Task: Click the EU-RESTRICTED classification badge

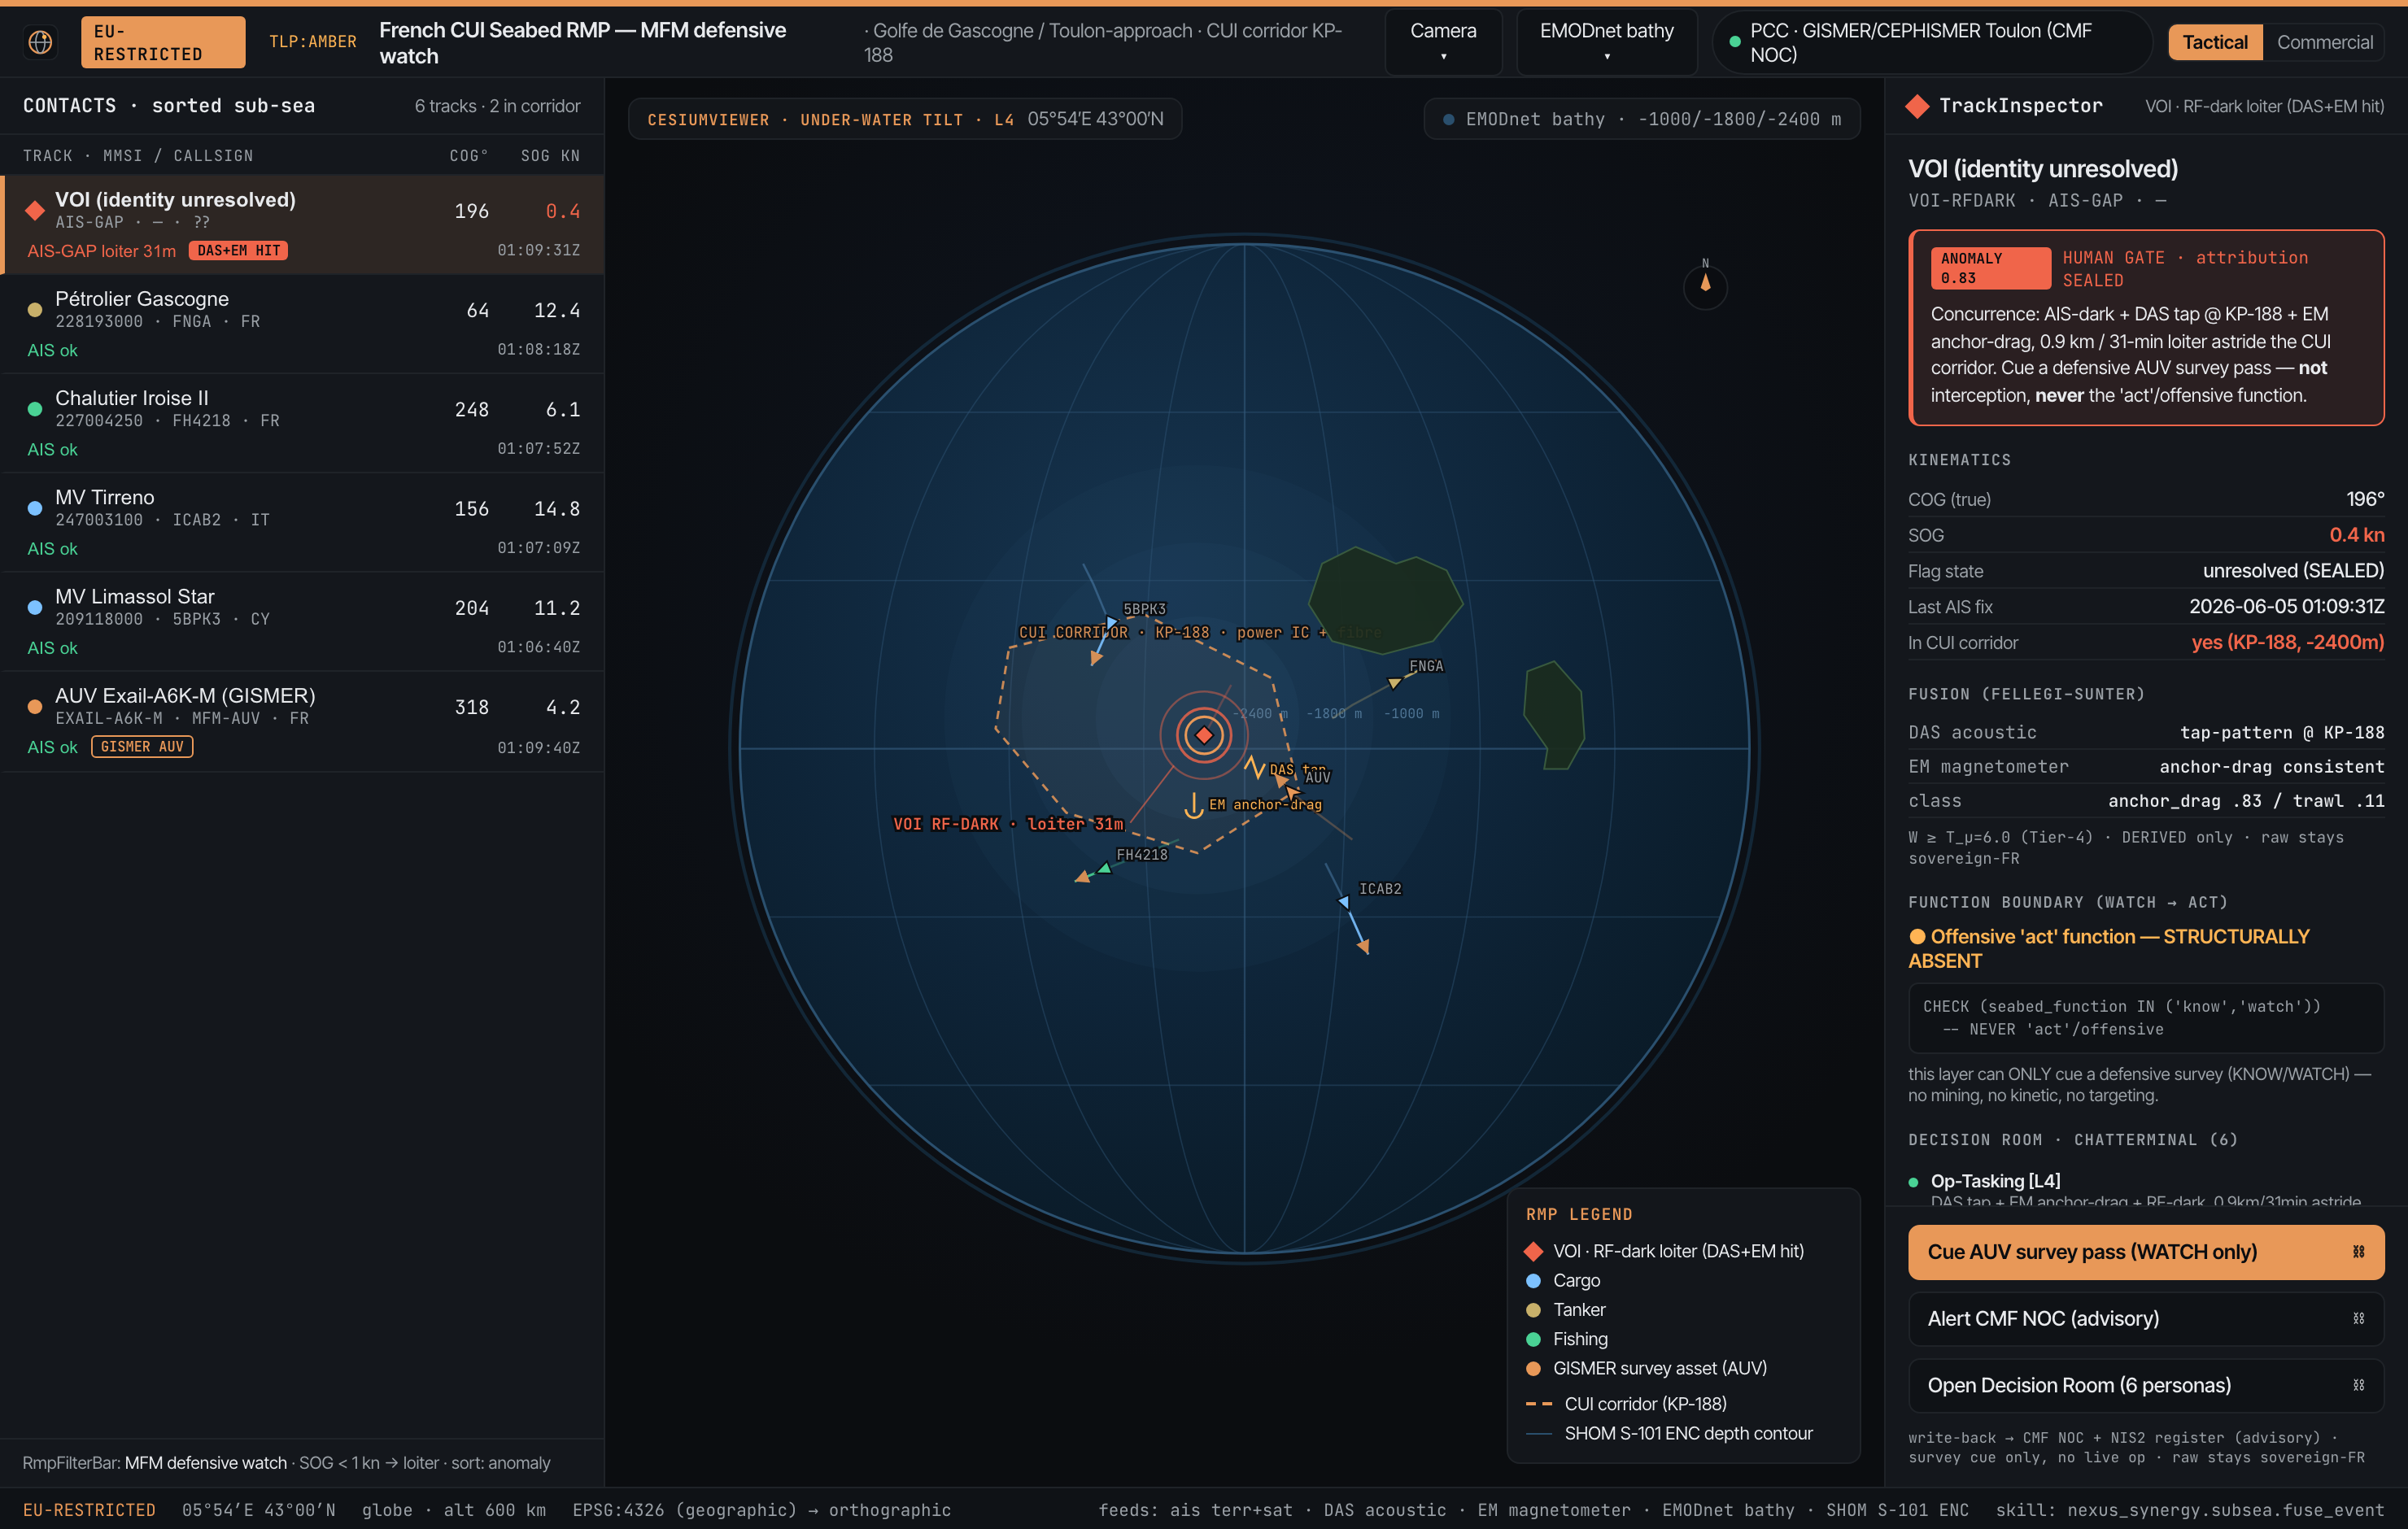Action: (x=162, y=42)
